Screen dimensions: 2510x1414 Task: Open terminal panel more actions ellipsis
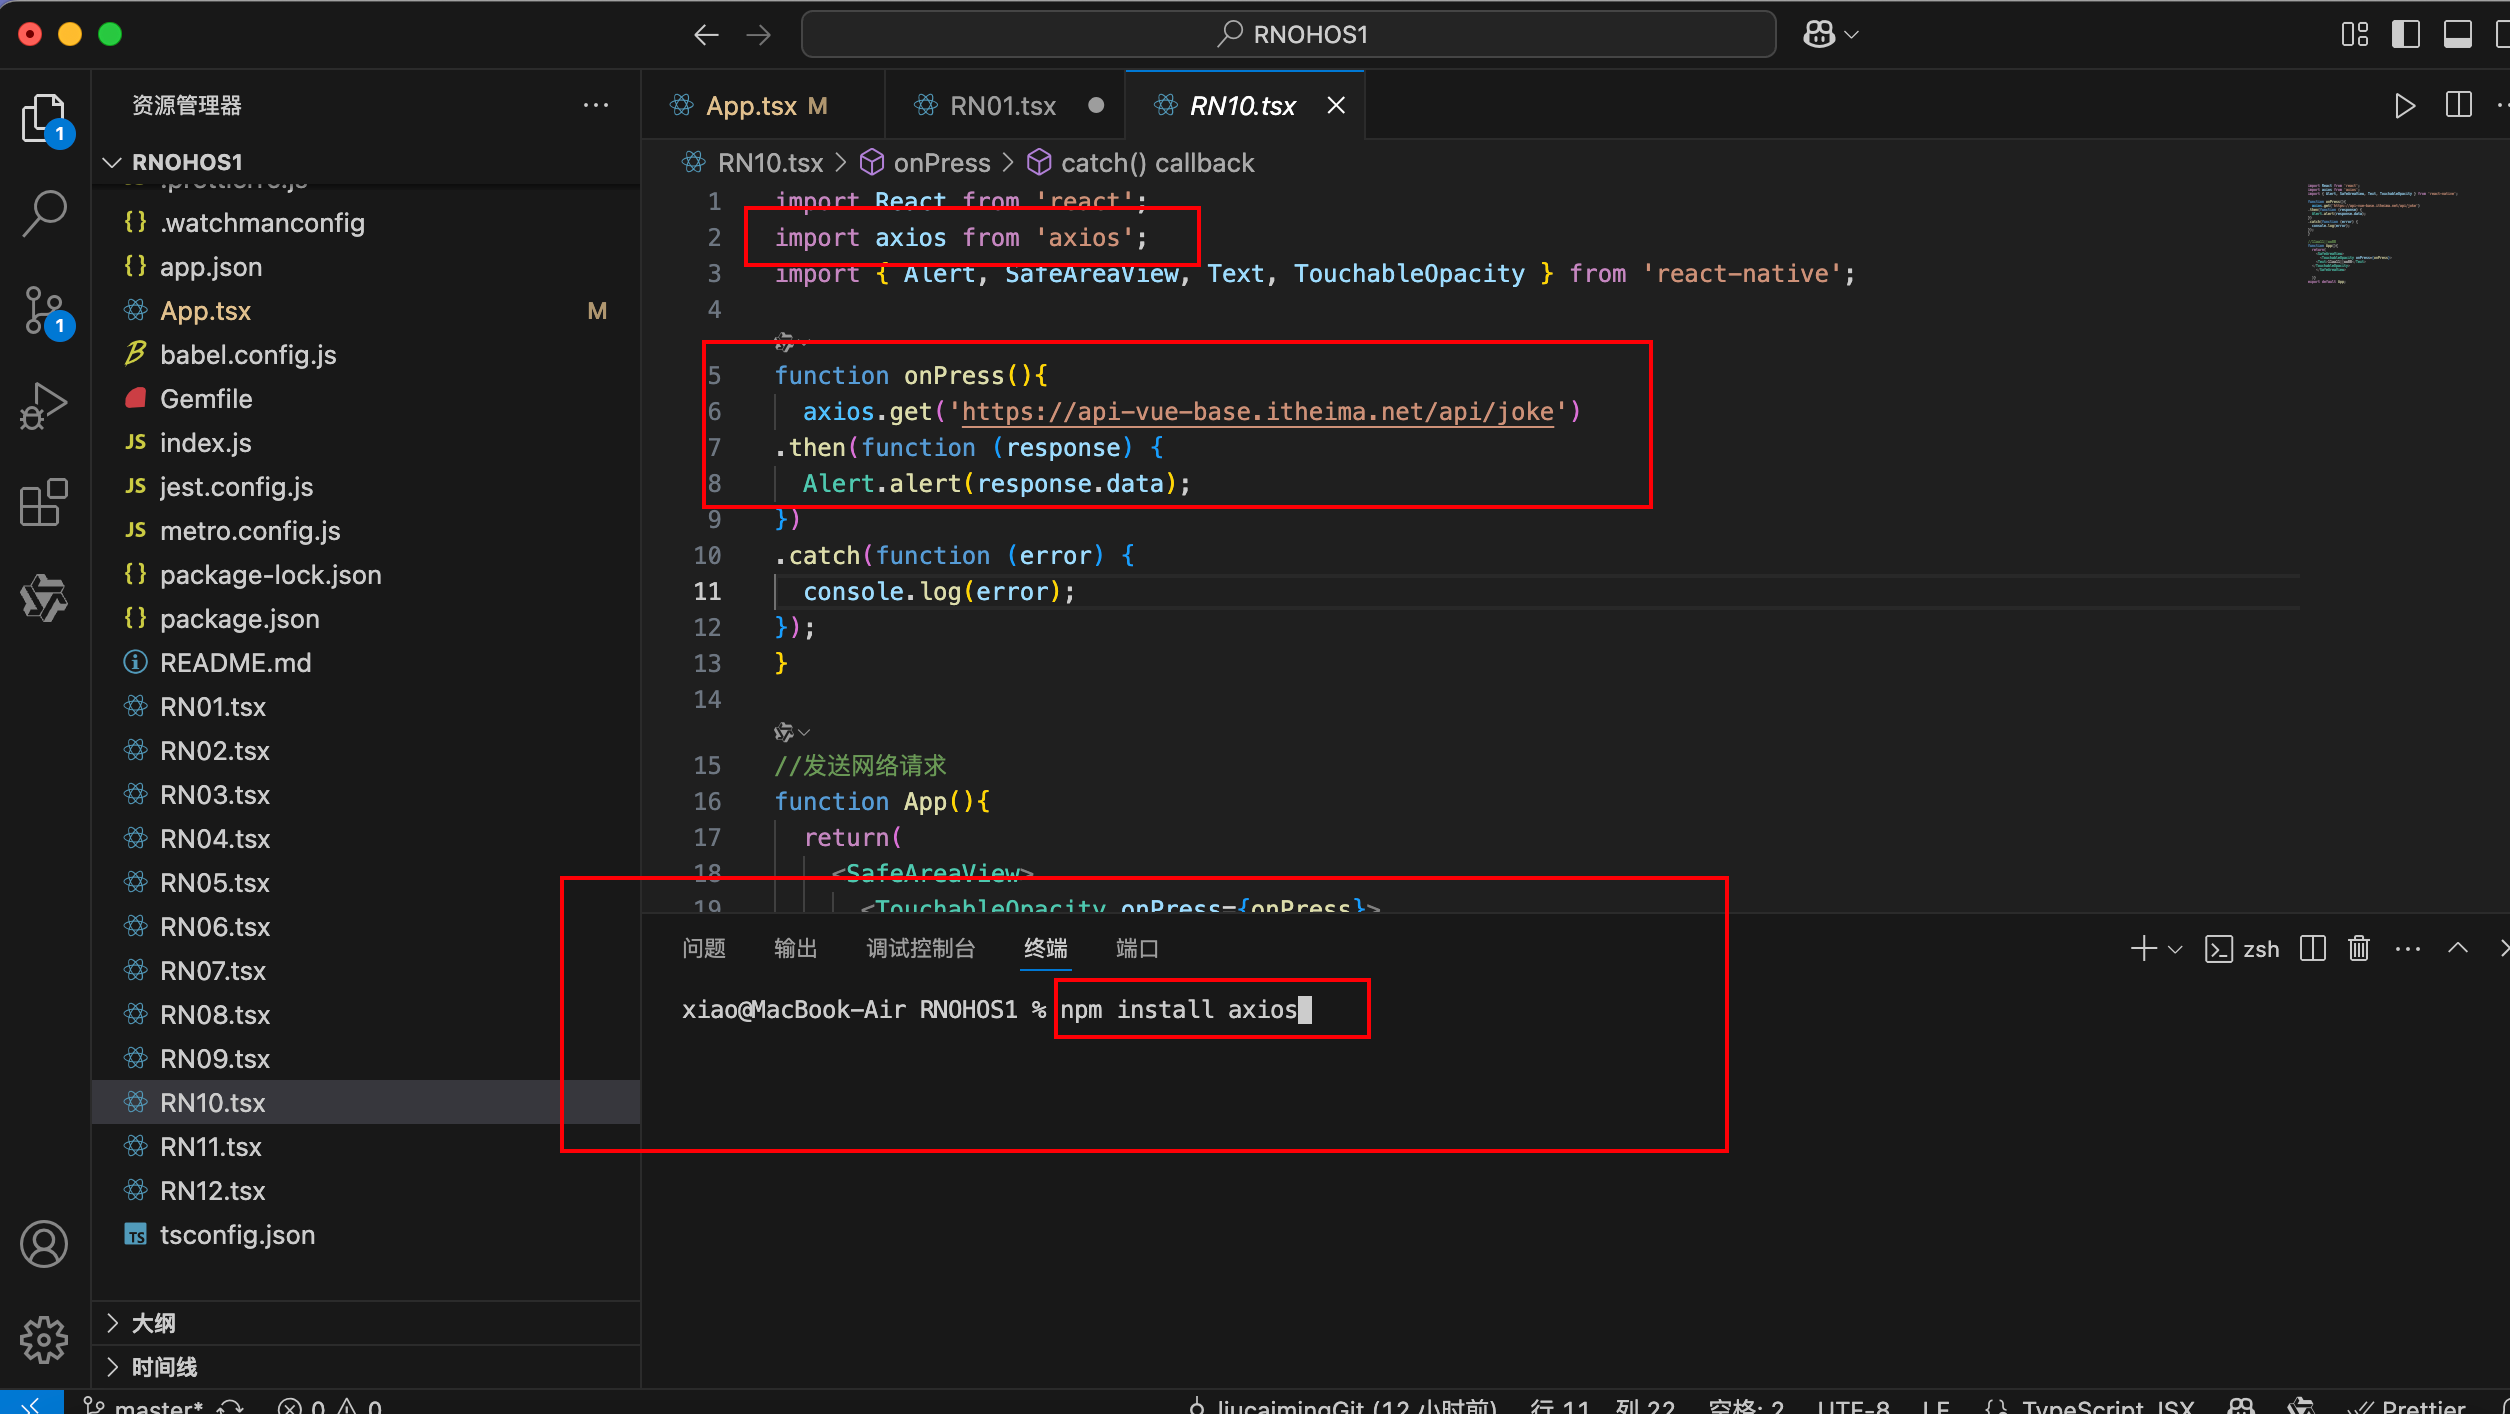tap(2408, 948)
